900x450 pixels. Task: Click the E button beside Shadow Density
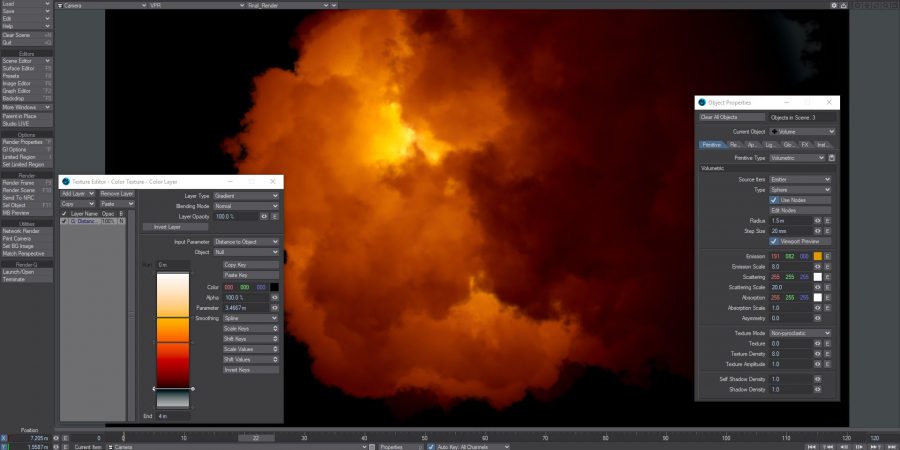point(828,390)
